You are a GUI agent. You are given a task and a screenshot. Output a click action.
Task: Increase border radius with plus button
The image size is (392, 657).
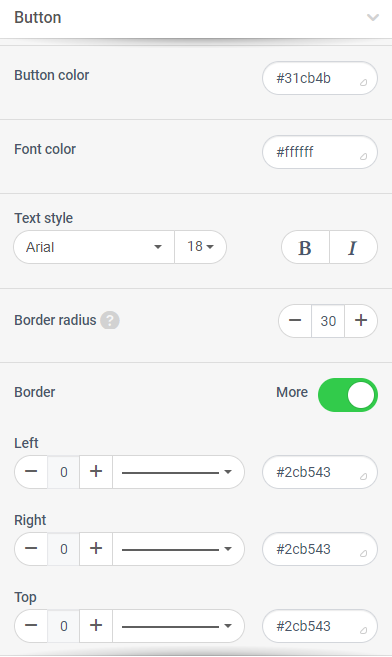tap(361, 321)
